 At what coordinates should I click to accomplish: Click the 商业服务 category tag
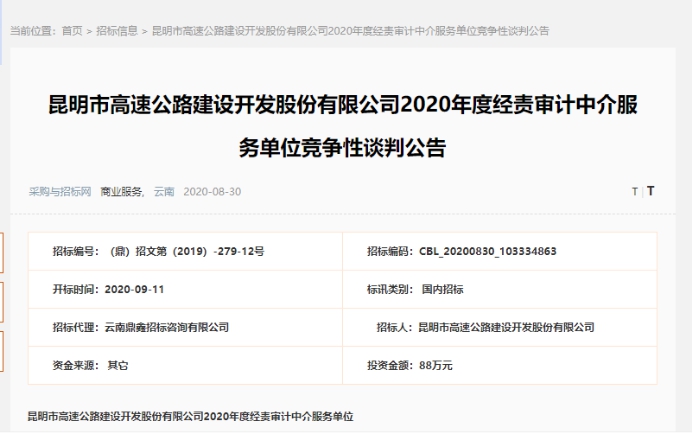tap(122, 191)
